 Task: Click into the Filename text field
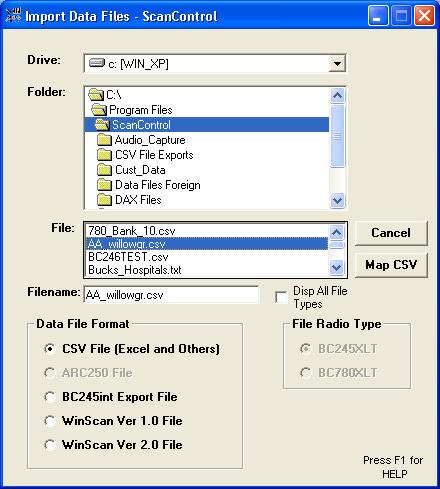(171, 295)
